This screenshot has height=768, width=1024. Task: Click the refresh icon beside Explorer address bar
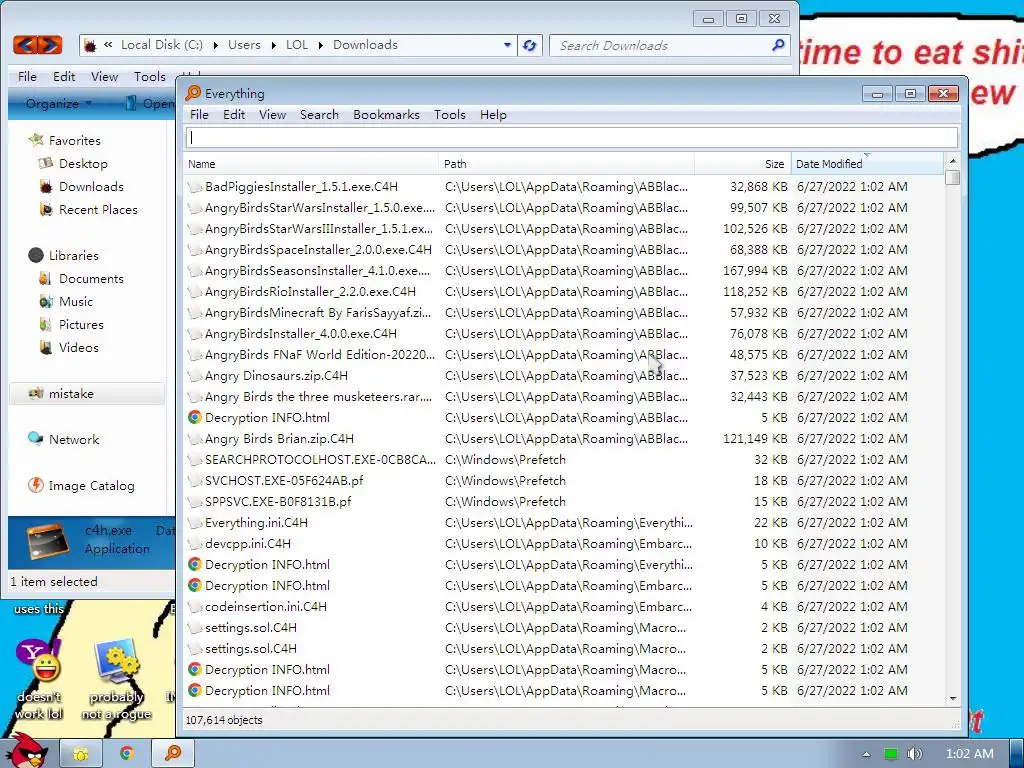(530, 45)
